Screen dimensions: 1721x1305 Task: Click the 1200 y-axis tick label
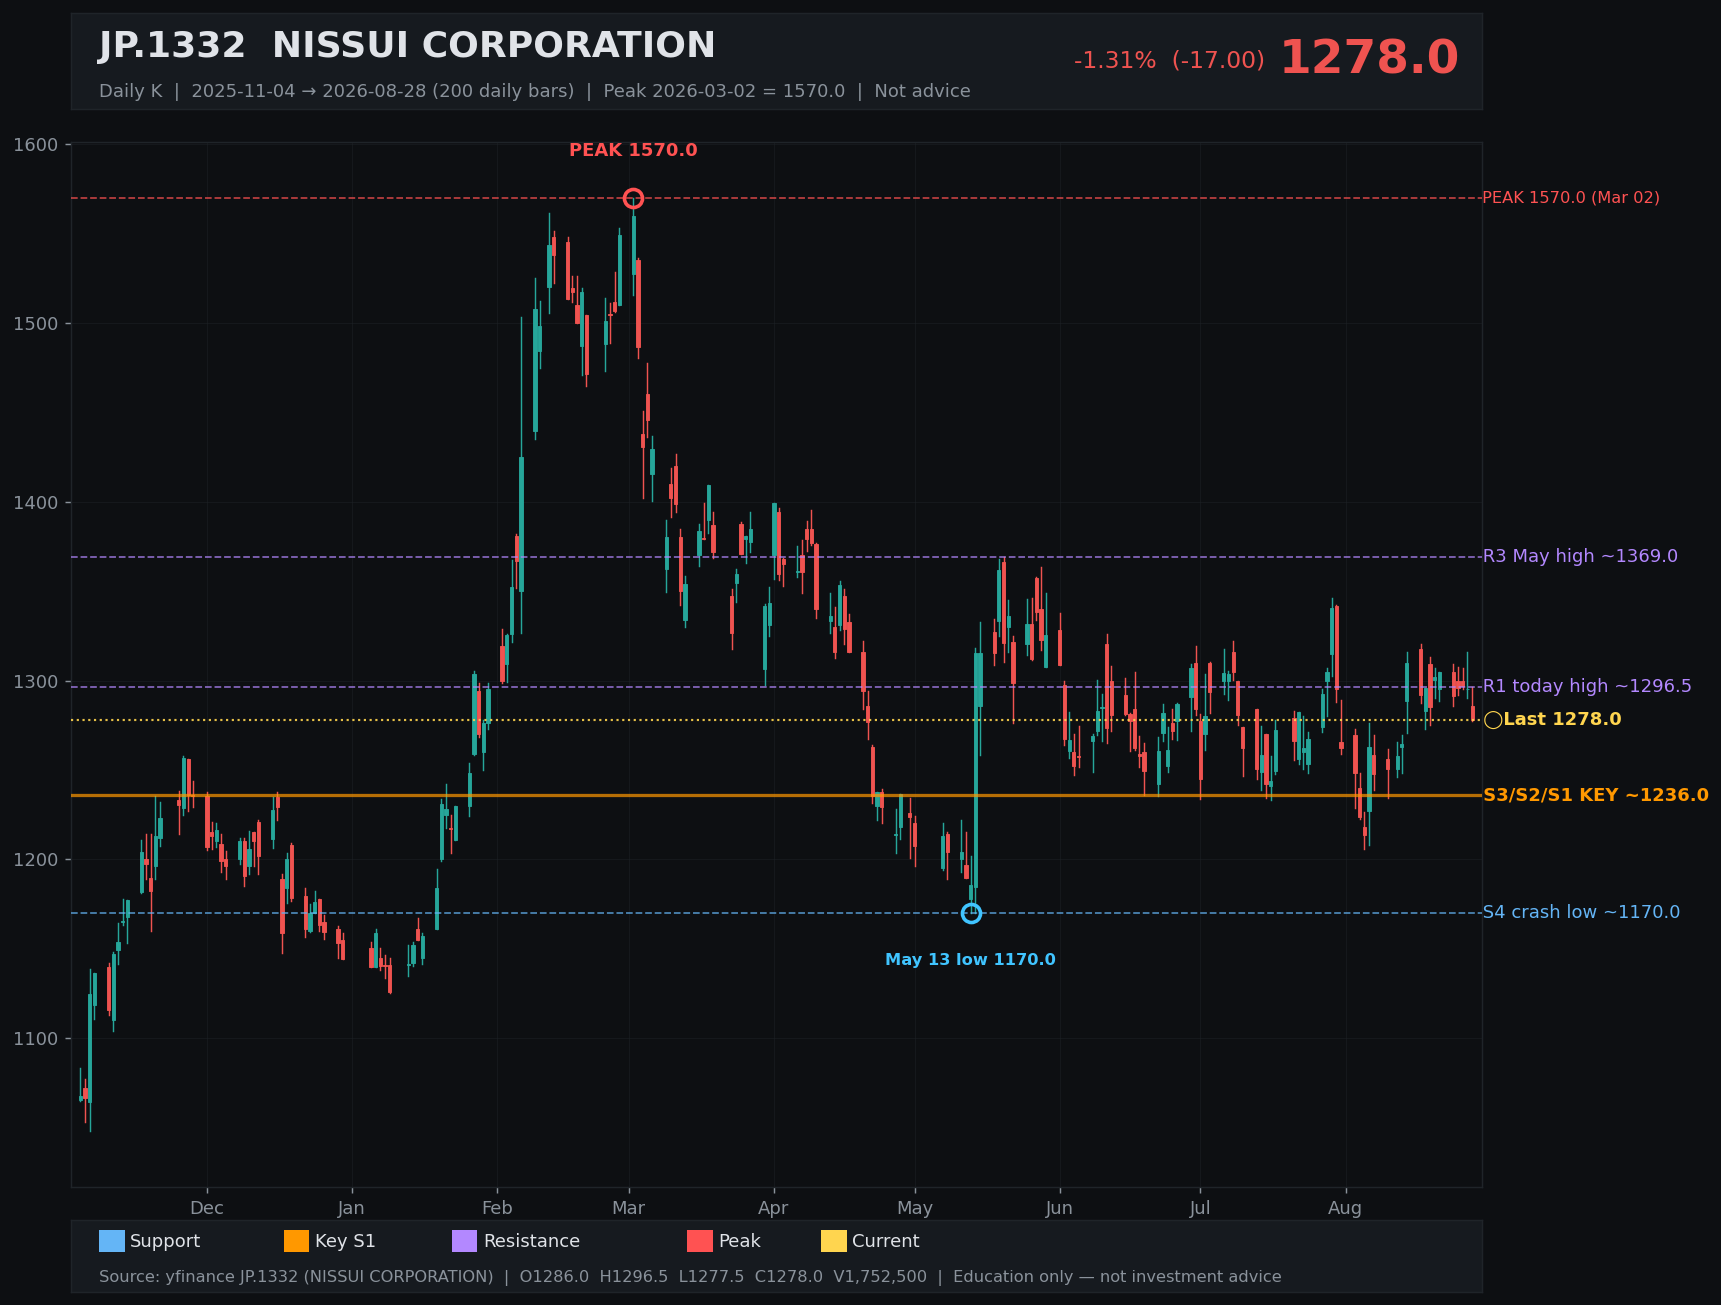[36, 860]
